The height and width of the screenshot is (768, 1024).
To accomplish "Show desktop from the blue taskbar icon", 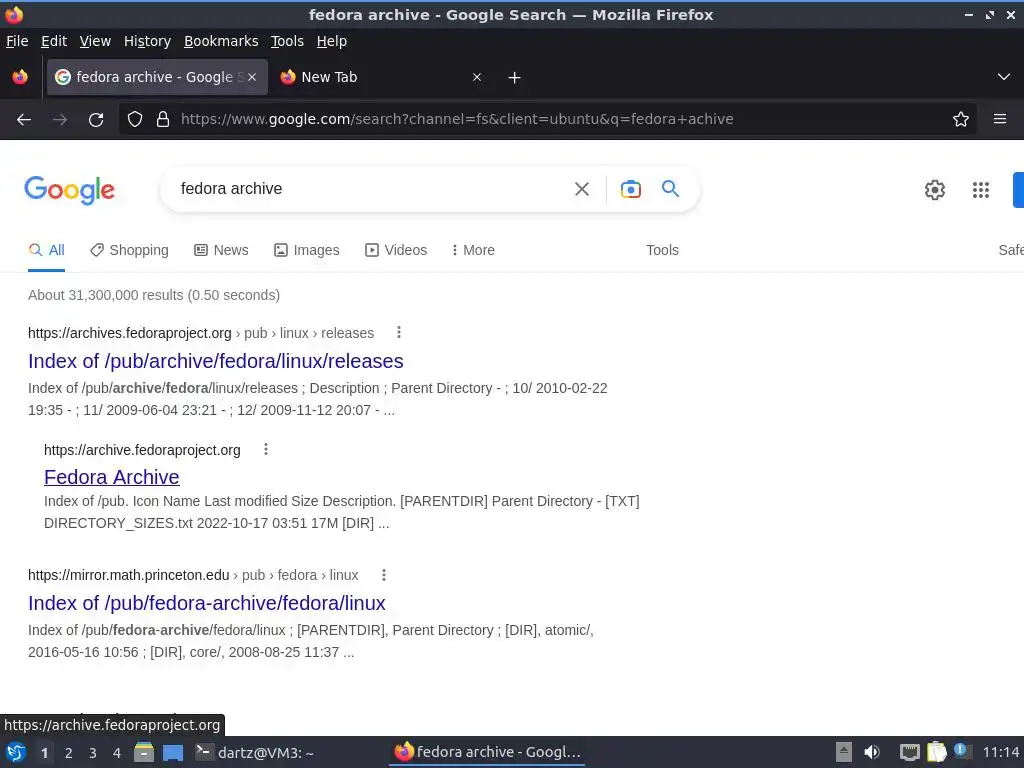I will (173, 753).
